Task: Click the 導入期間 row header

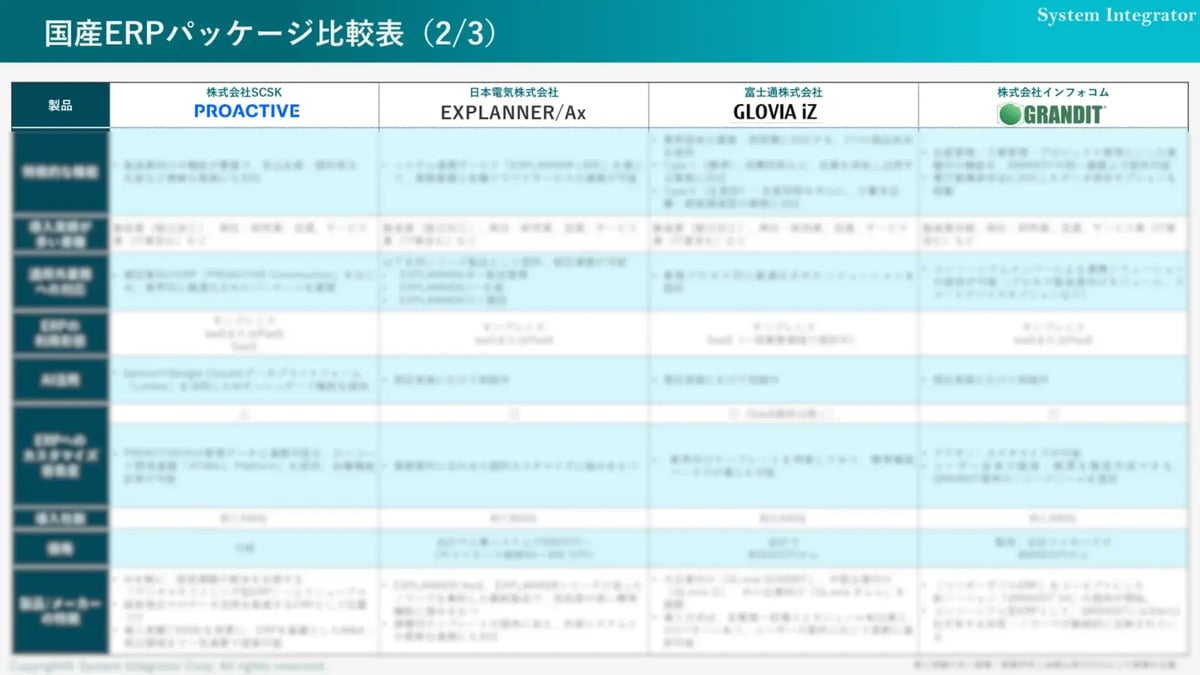Action: [x=60, y=519]
